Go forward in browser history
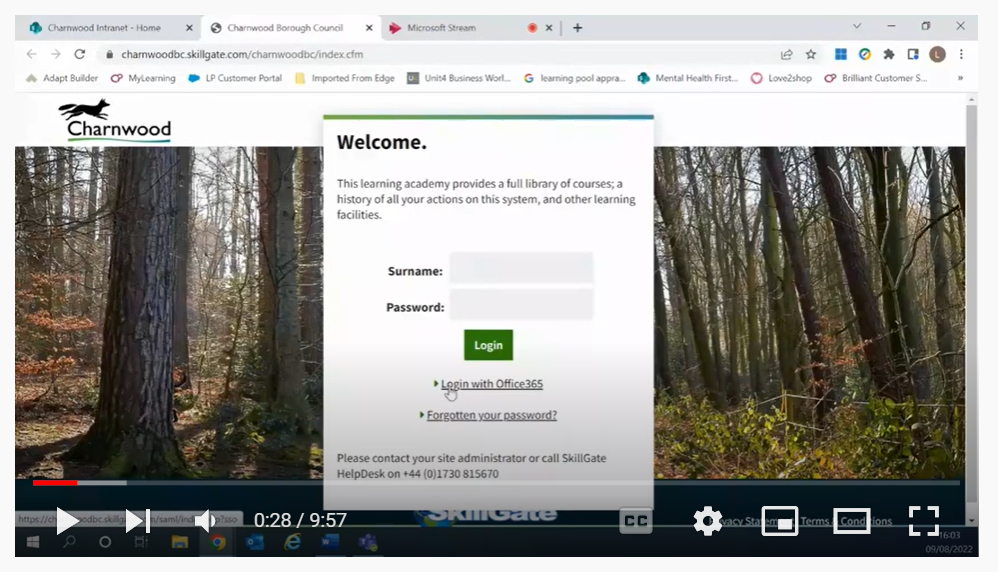Screen dimensions: 998x572 pyautogui.click(x=55, y=54)
